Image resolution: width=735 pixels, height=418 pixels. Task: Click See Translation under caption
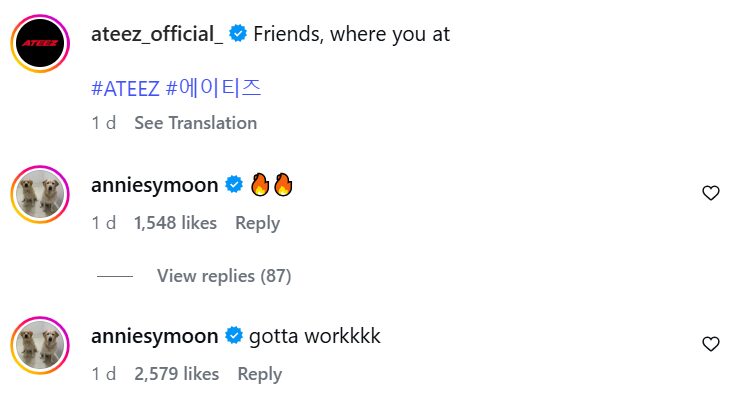195,123
